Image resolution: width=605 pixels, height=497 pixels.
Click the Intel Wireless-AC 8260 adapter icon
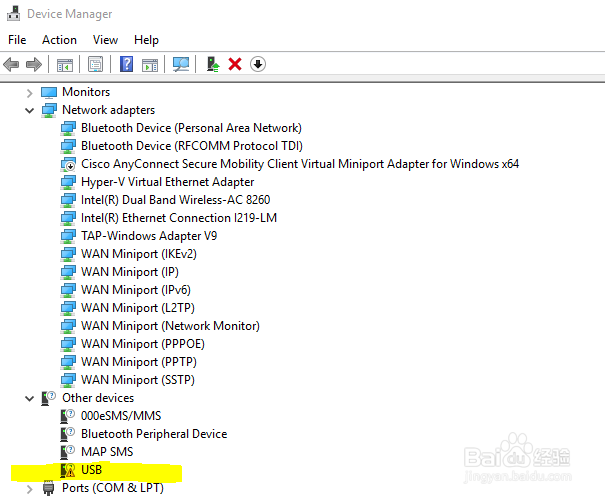(x=68, y=200)
